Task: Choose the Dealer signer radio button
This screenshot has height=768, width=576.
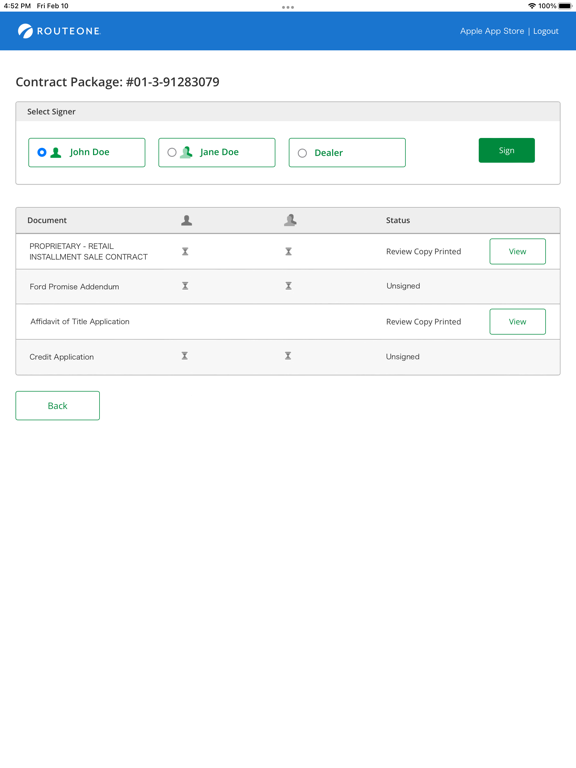Action: (x=302, y=153)
